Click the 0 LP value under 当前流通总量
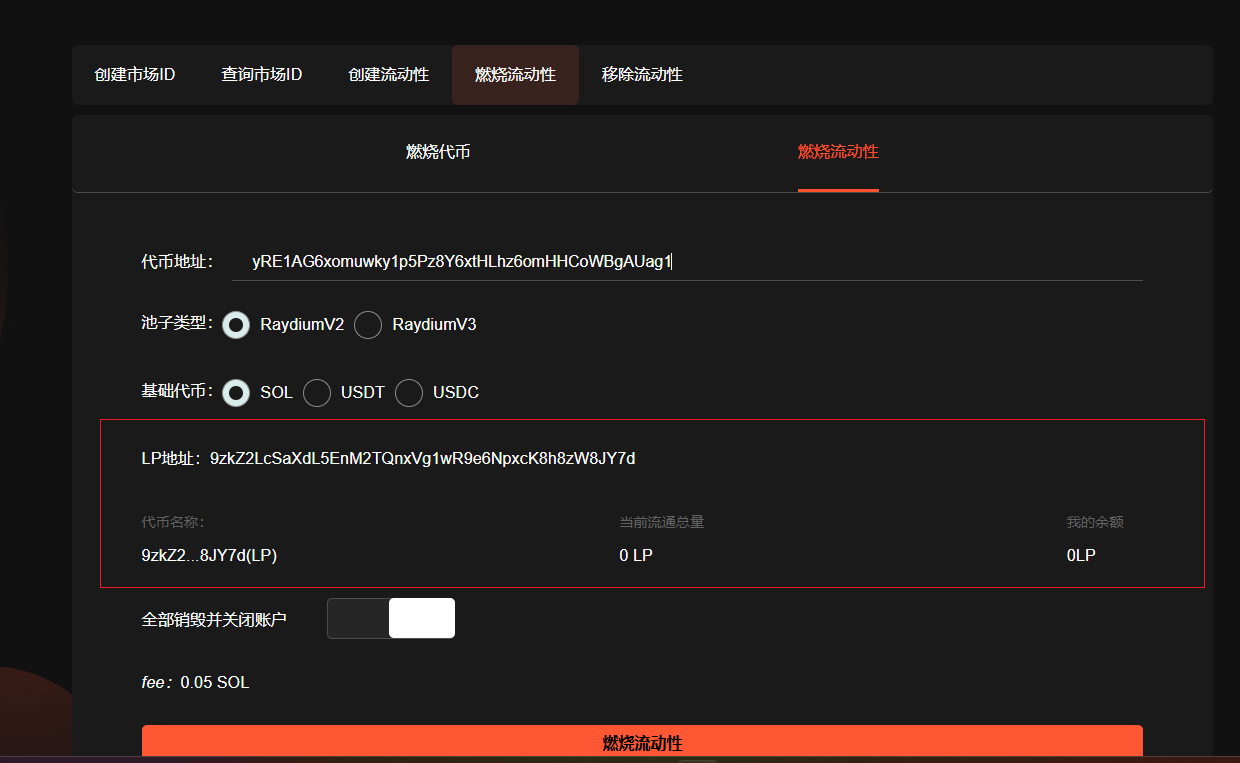Image resolution: width=1240 pixels, height=763 pixels. (x=636, y=555)
